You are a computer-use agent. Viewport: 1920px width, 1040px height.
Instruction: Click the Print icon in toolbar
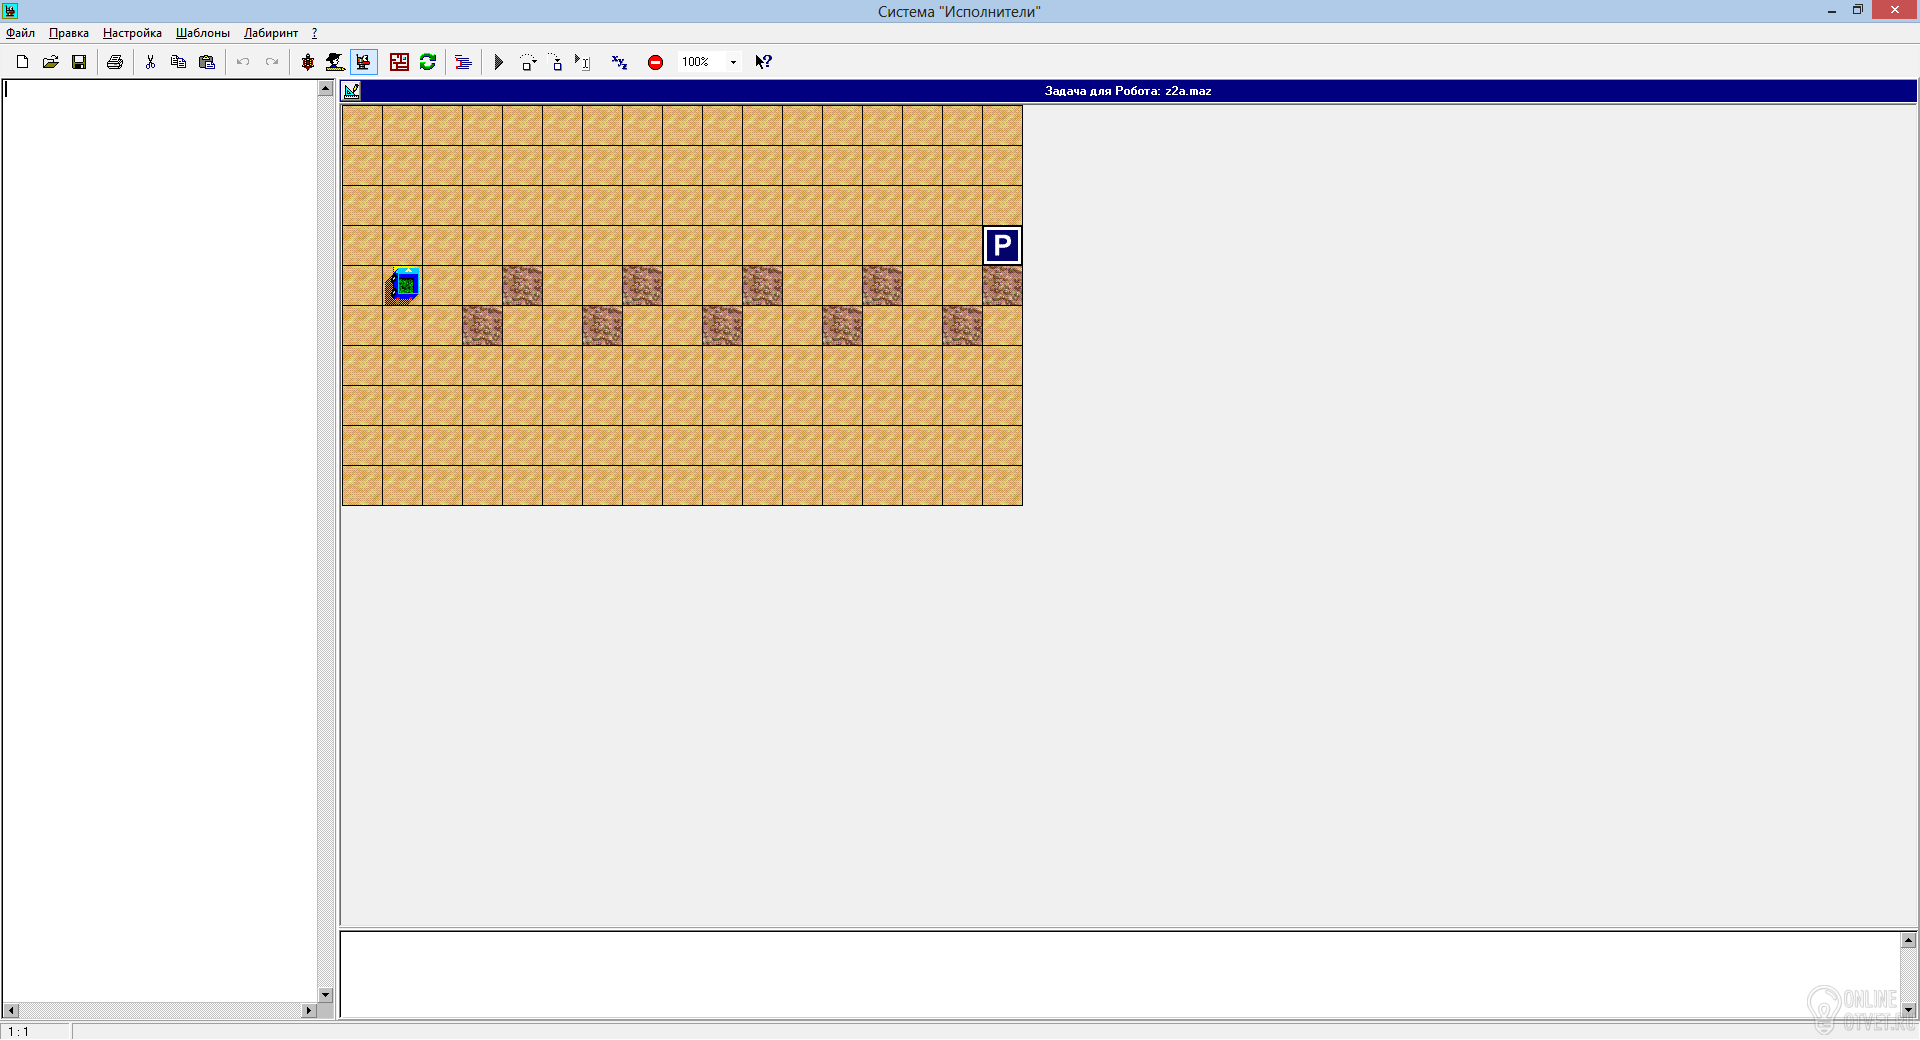115,62
